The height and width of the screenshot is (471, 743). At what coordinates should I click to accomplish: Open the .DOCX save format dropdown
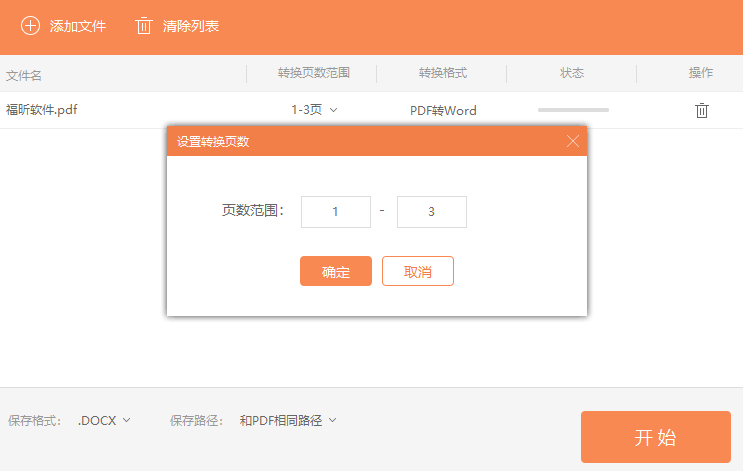click(x=104, y=420)
